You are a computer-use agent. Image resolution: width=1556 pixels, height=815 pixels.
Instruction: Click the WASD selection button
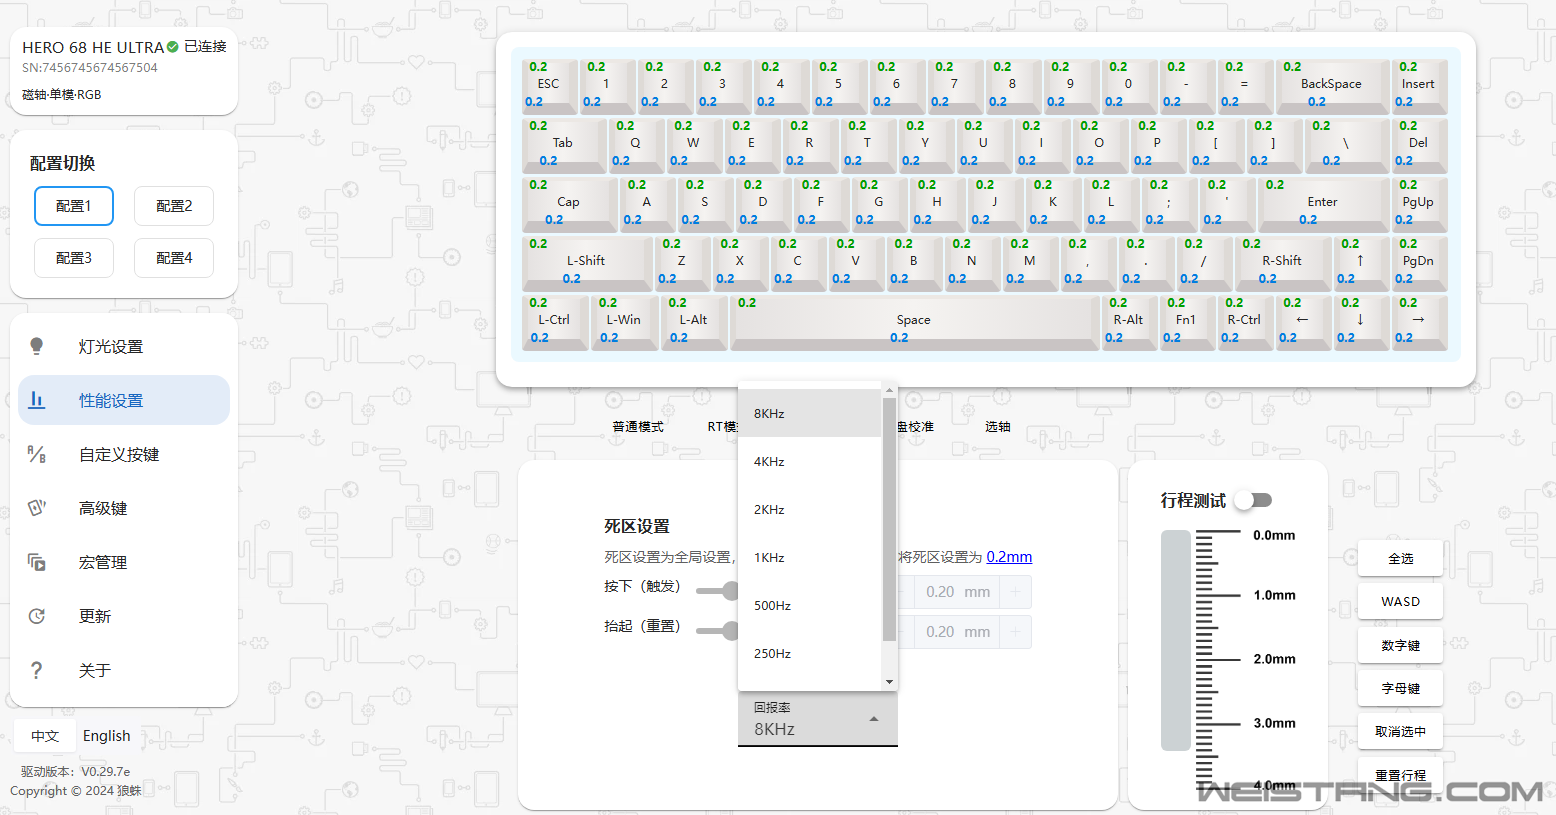[x=1400, y=601]
